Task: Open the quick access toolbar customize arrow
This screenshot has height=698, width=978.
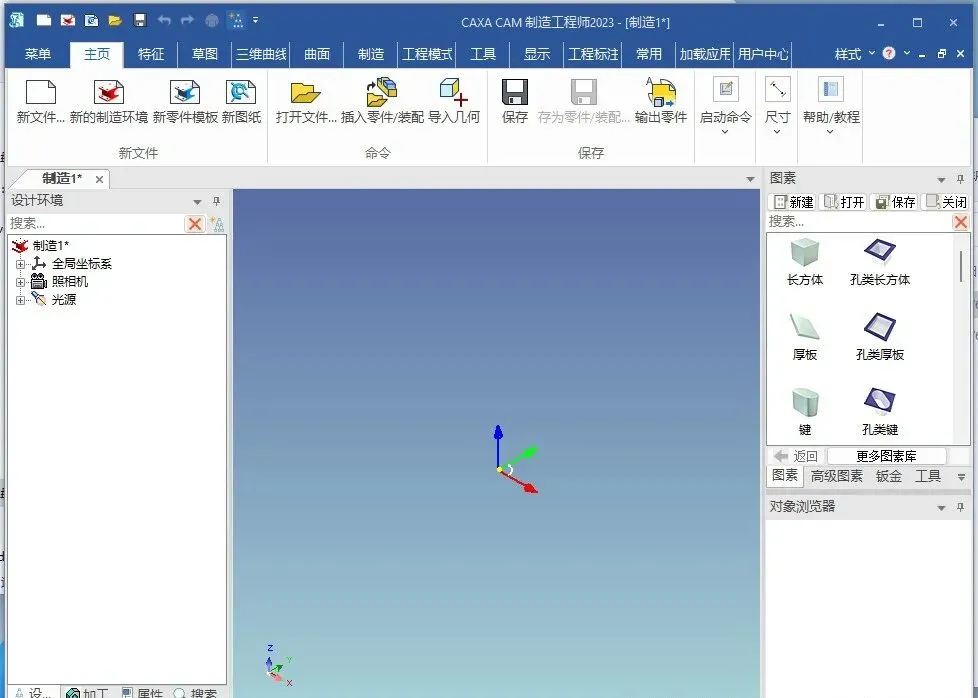Action: [x=255, y=21]
